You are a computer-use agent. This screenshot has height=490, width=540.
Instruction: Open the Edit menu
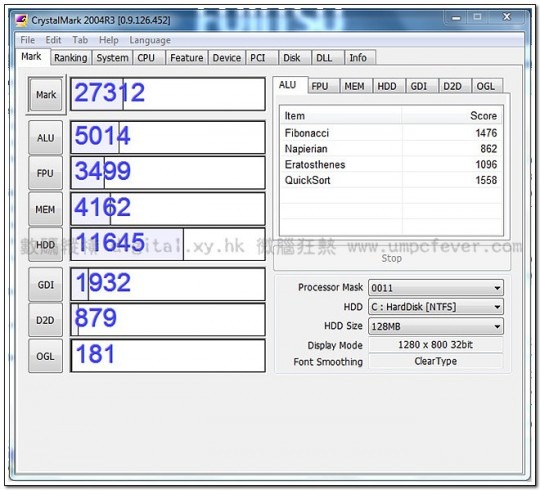53,40
